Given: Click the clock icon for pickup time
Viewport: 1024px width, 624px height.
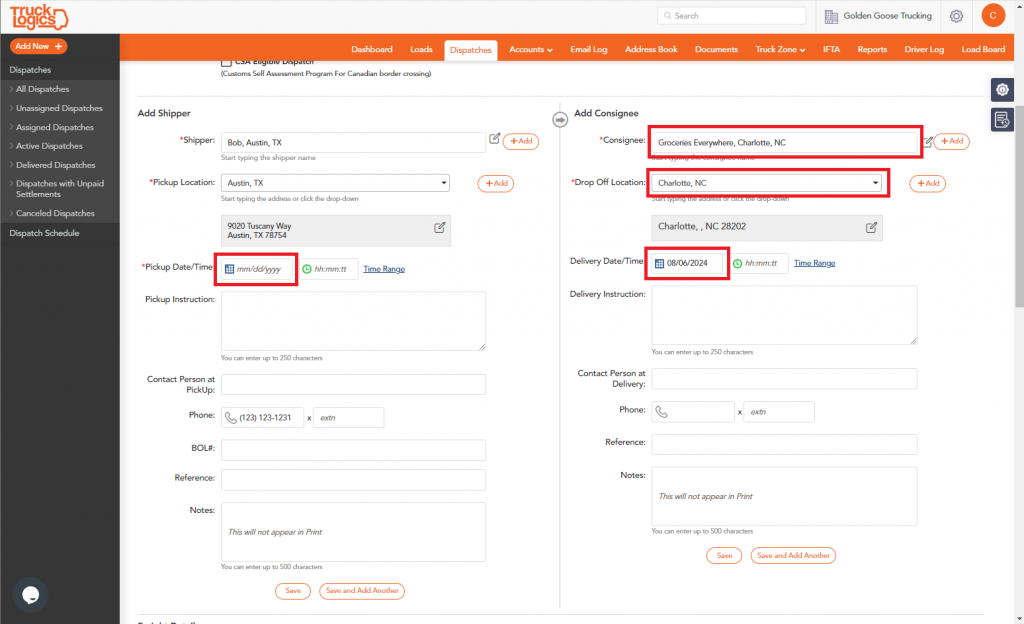Looking at the screenshot, I should 307,269.
